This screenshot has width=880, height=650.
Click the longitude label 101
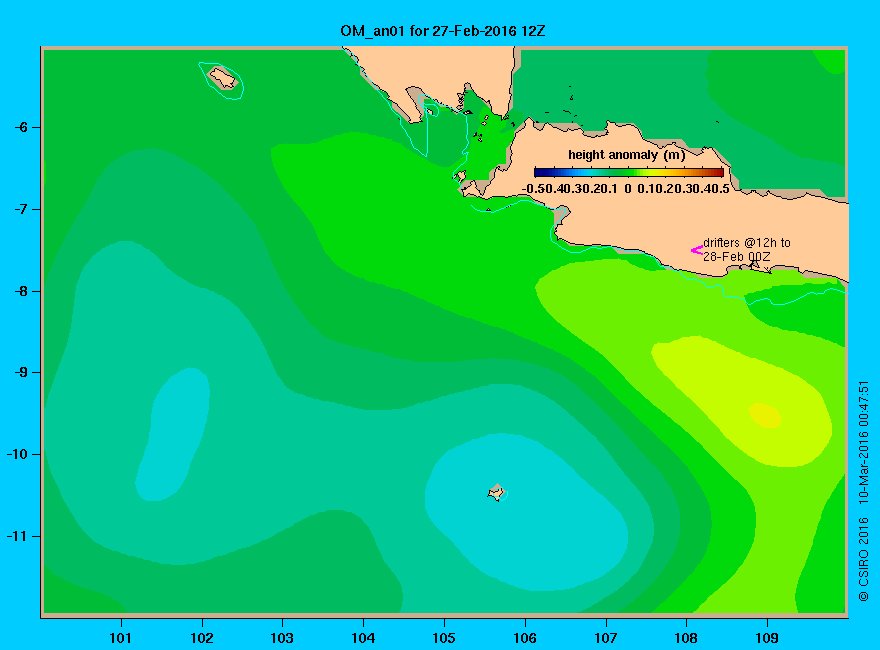point(120,638)
